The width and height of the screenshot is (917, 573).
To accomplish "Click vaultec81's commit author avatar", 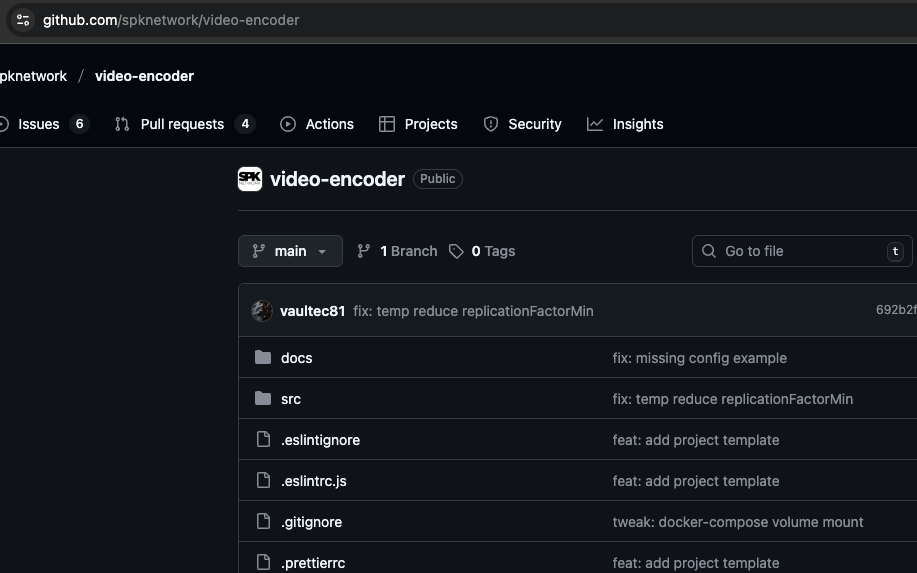I will (x=262, y=311).
